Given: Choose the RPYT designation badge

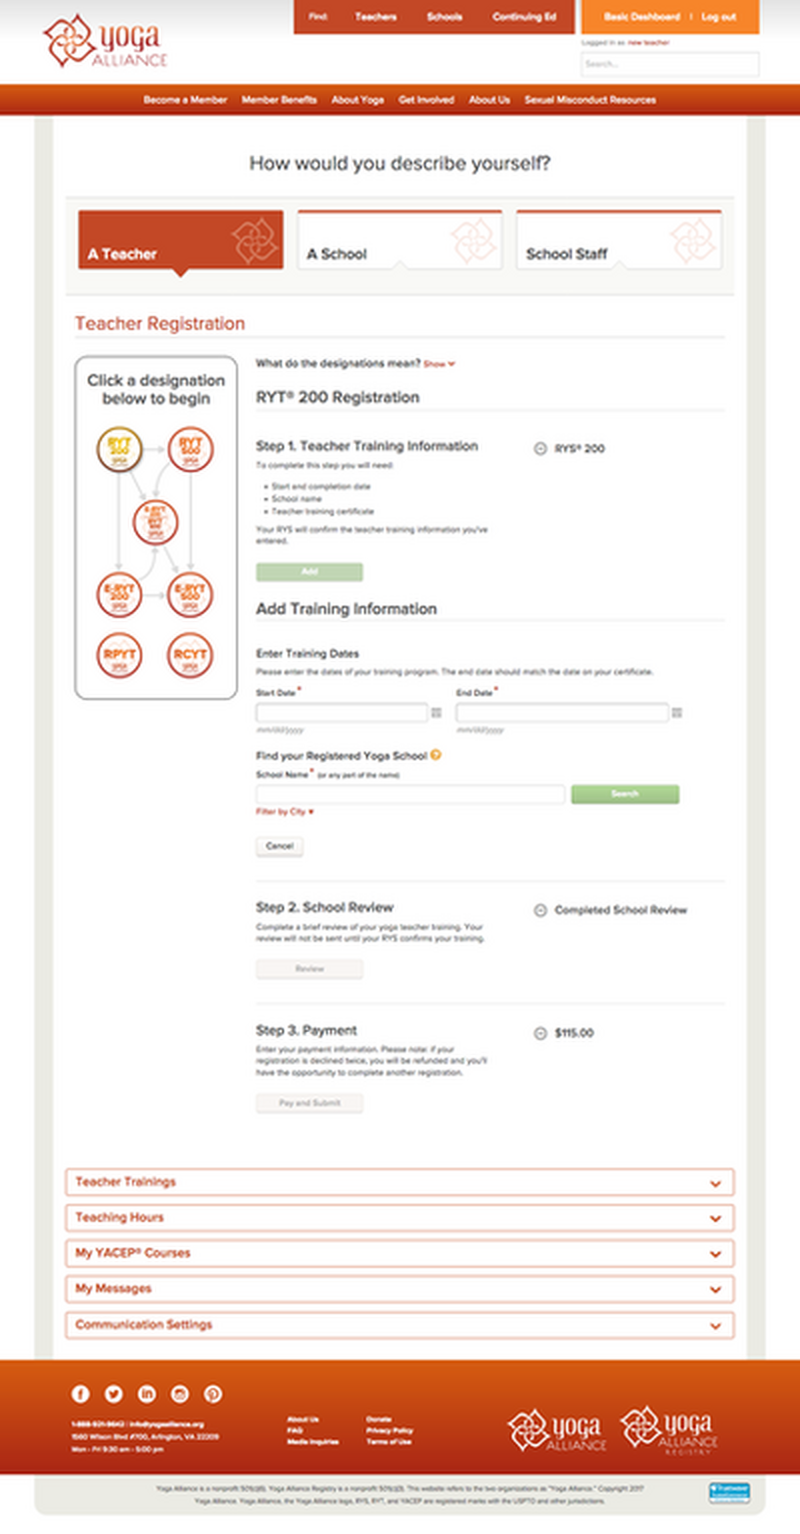Looking at the screenshot, I should (120, 657).
